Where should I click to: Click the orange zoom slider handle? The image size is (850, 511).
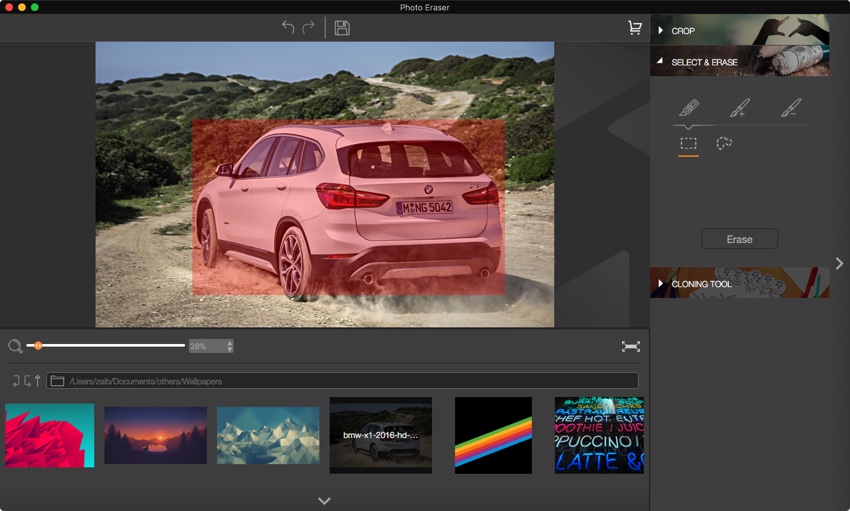(x=38, y=346)
